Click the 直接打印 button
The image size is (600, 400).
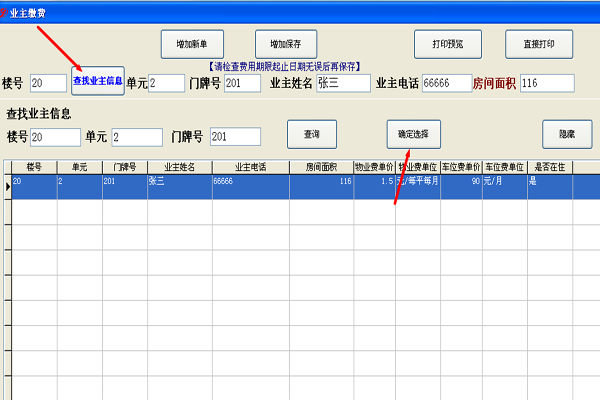tap(539, 44)
